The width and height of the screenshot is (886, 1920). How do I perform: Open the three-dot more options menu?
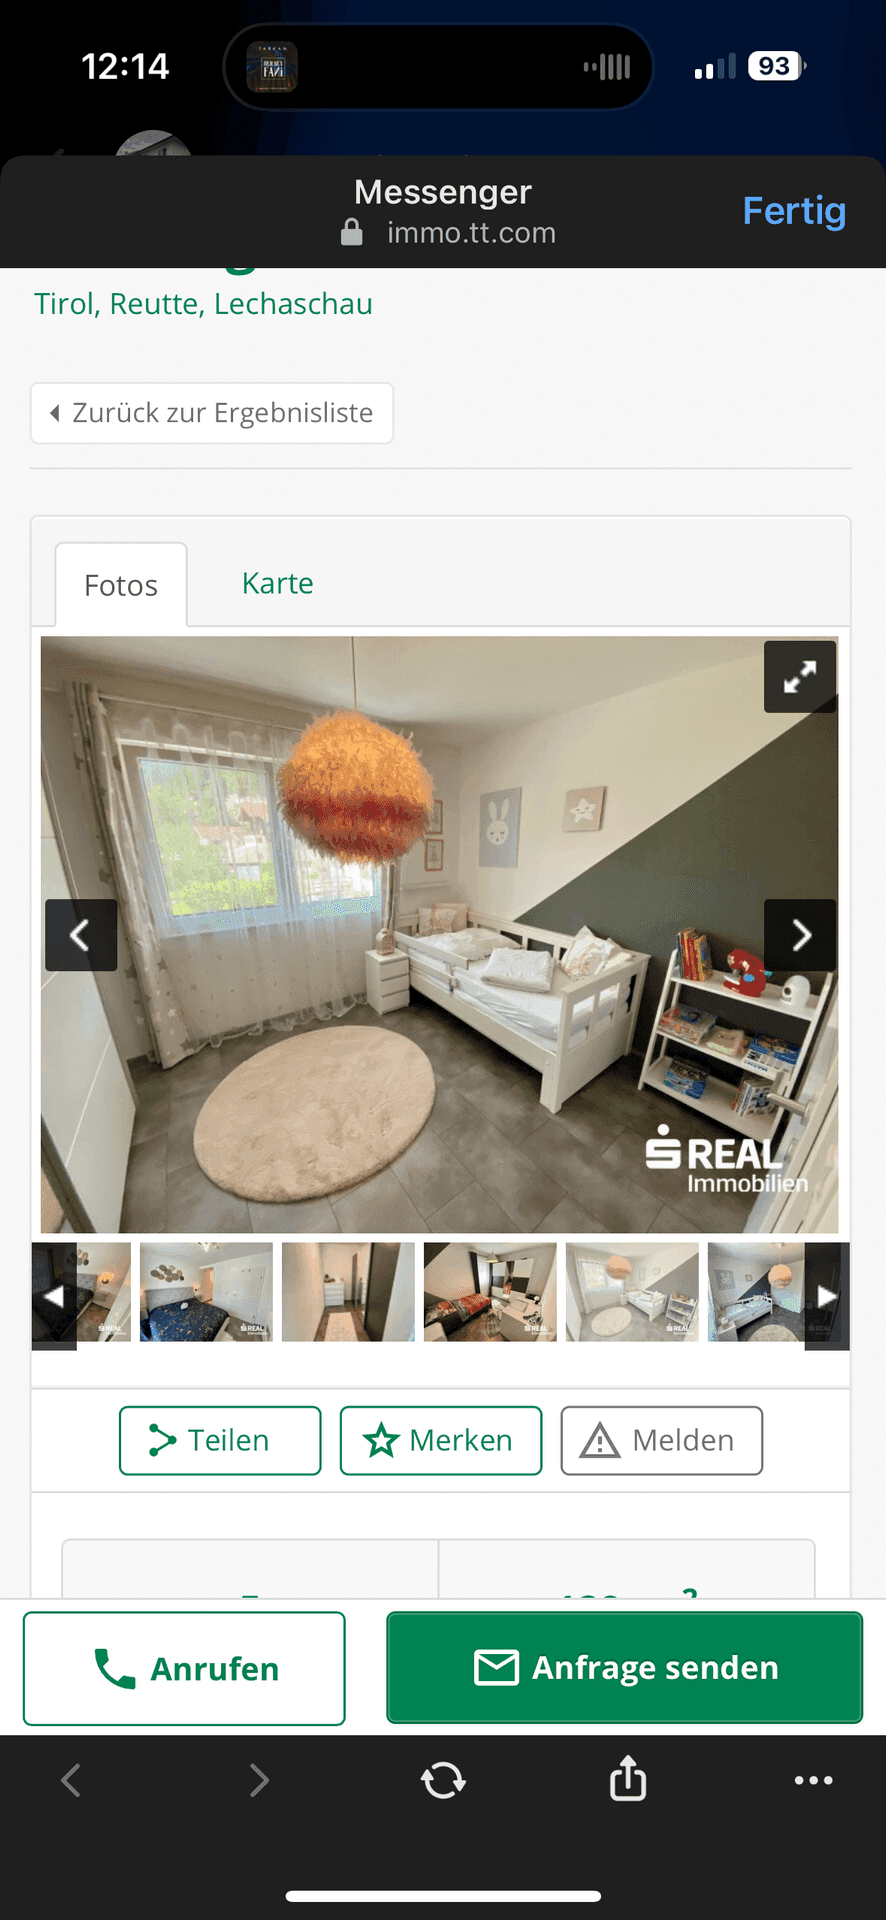click(x=813, y=1780)
